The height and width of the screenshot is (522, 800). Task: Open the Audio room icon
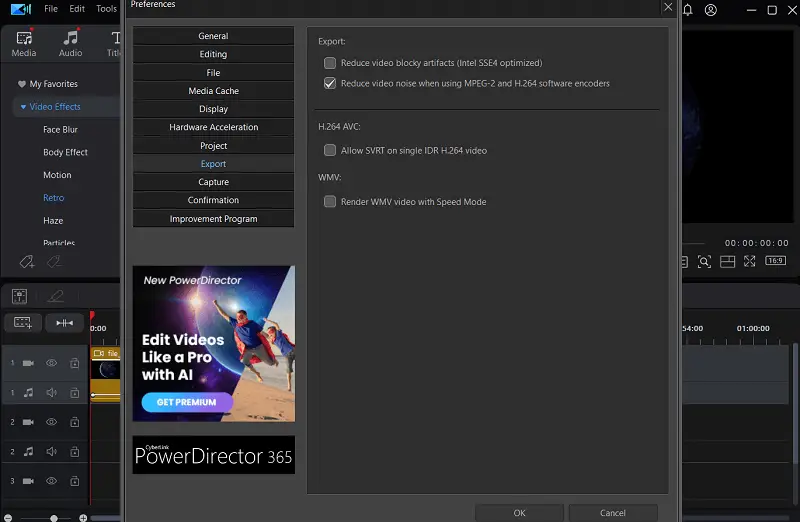[70, 42]
